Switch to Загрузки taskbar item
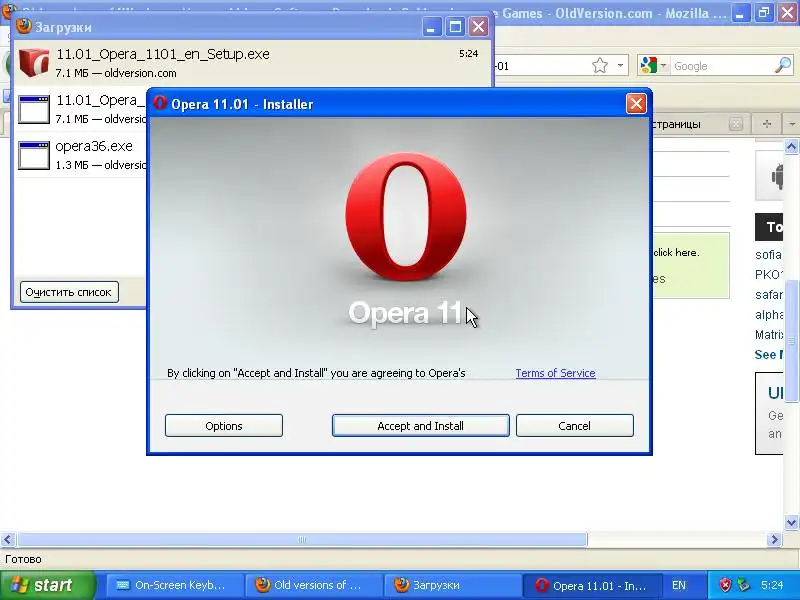 click(451, 585)
